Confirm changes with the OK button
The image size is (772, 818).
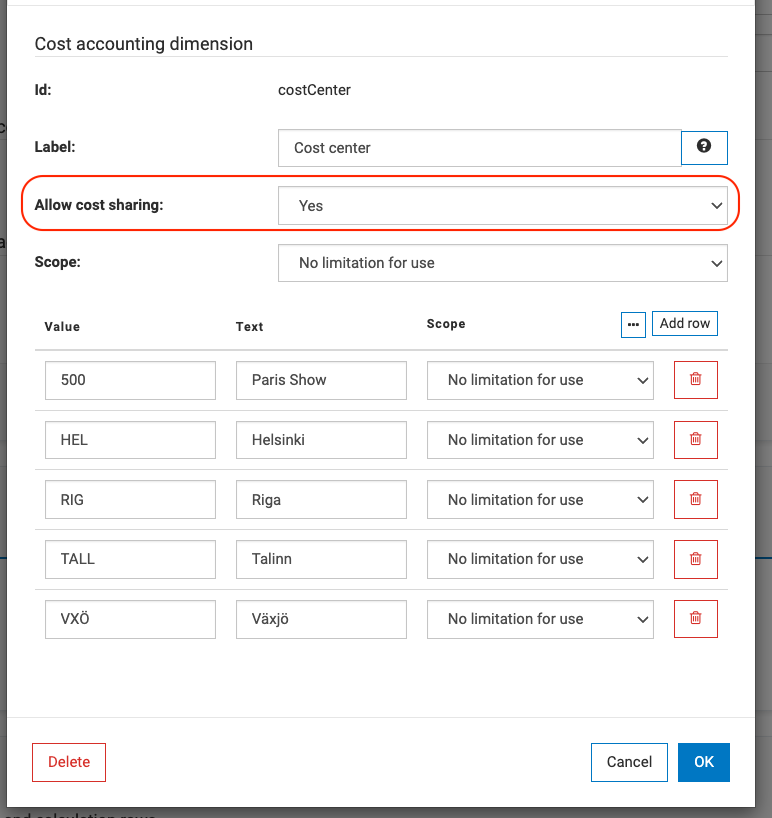click(x=704, y=762)
